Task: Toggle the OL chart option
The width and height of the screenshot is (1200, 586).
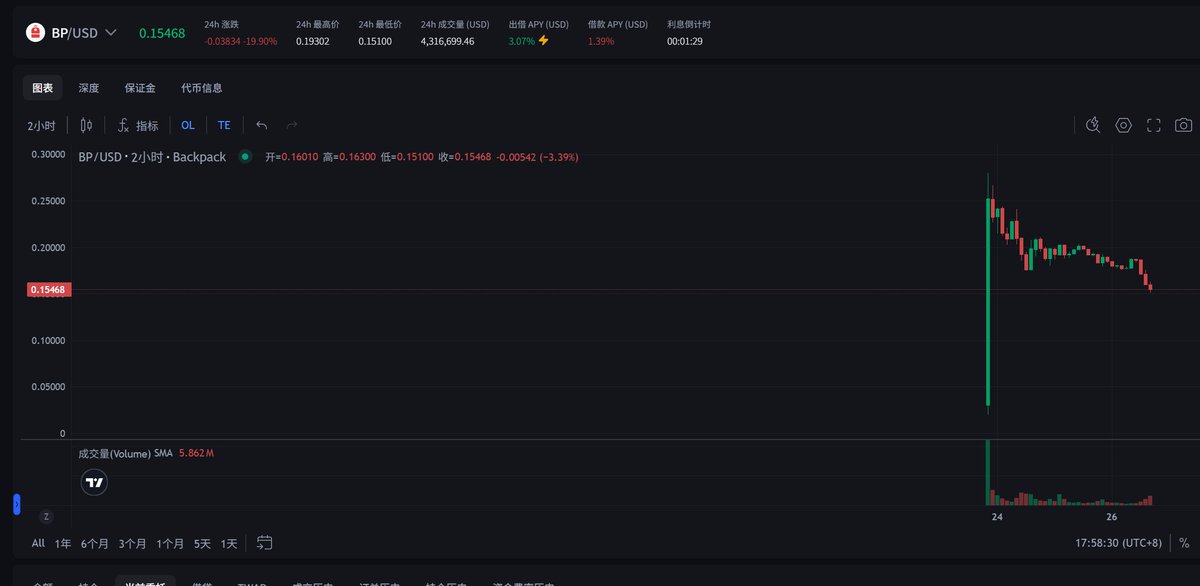Action: click(188, 125)
